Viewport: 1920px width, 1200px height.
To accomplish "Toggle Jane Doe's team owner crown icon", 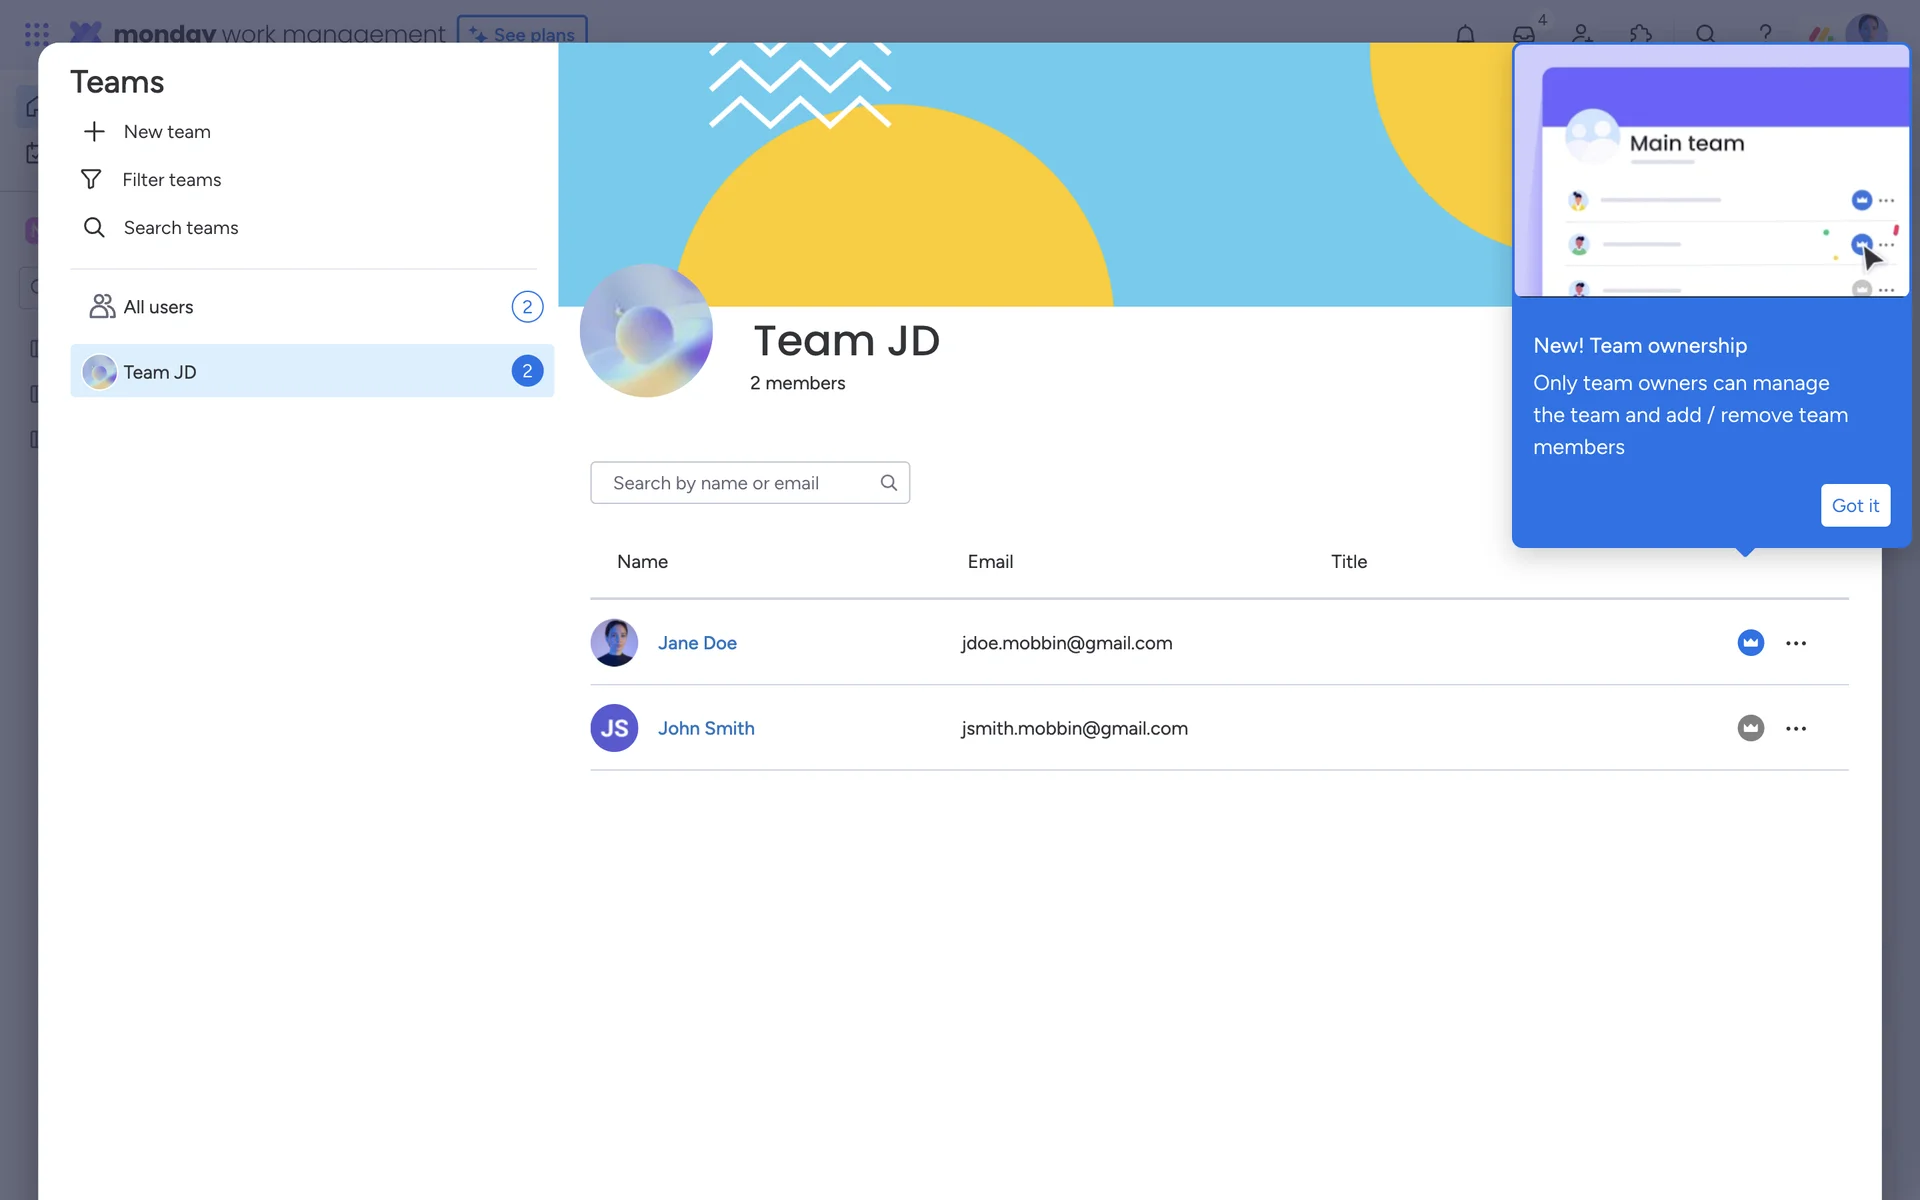I will click(x=1750, y=643).
